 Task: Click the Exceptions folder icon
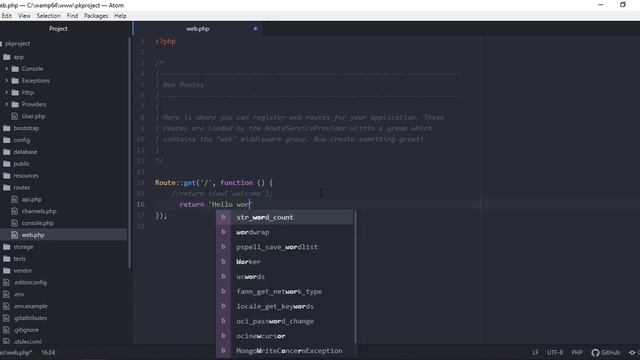click(15, 80)
